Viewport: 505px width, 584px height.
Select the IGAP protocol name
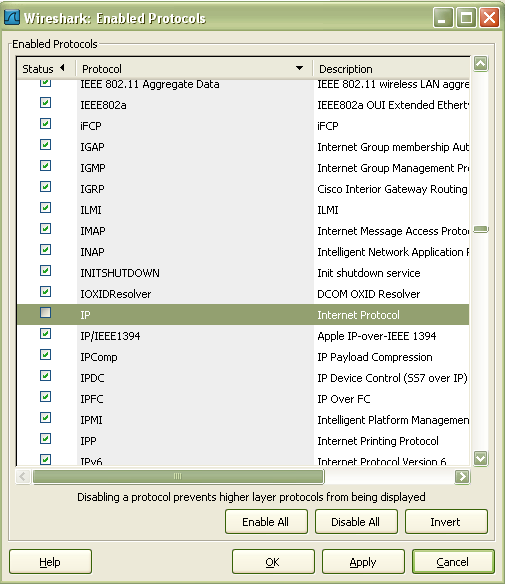tap(92, 147)
